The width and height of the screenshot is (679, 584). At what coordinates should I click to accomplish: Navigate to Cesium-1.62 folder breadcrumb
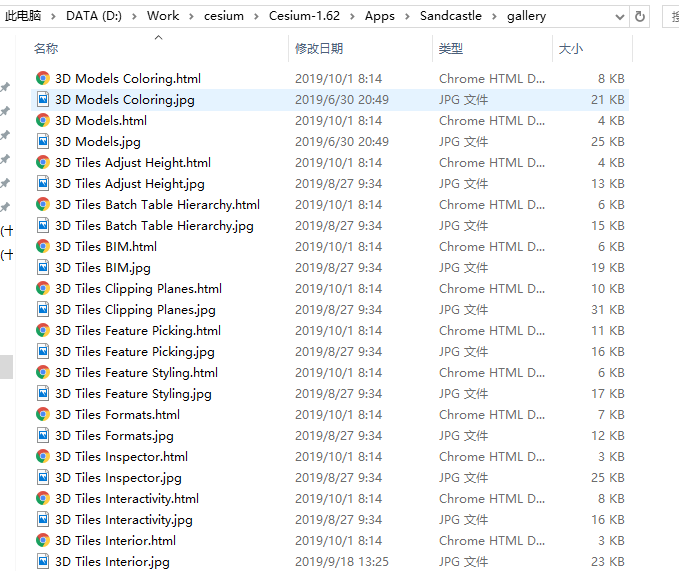(x=304, y=16)
